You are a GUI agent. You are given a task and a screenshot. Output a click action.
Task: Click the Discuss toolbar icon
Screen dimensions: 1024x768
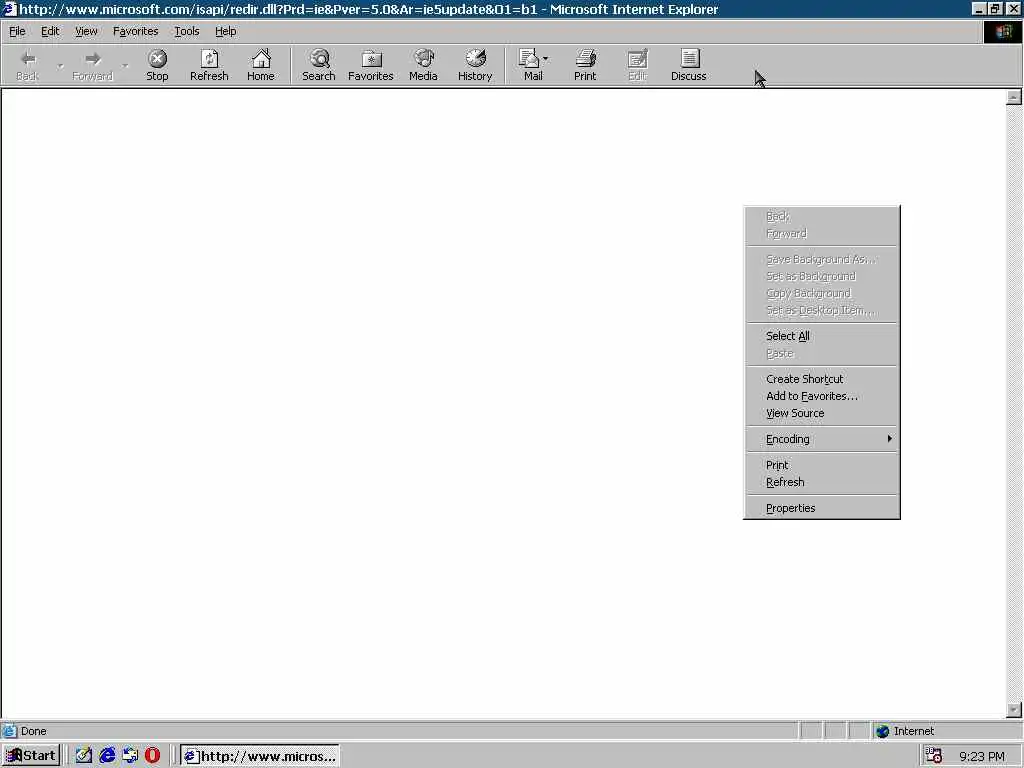pyautogui.click(x=689, y=59)
